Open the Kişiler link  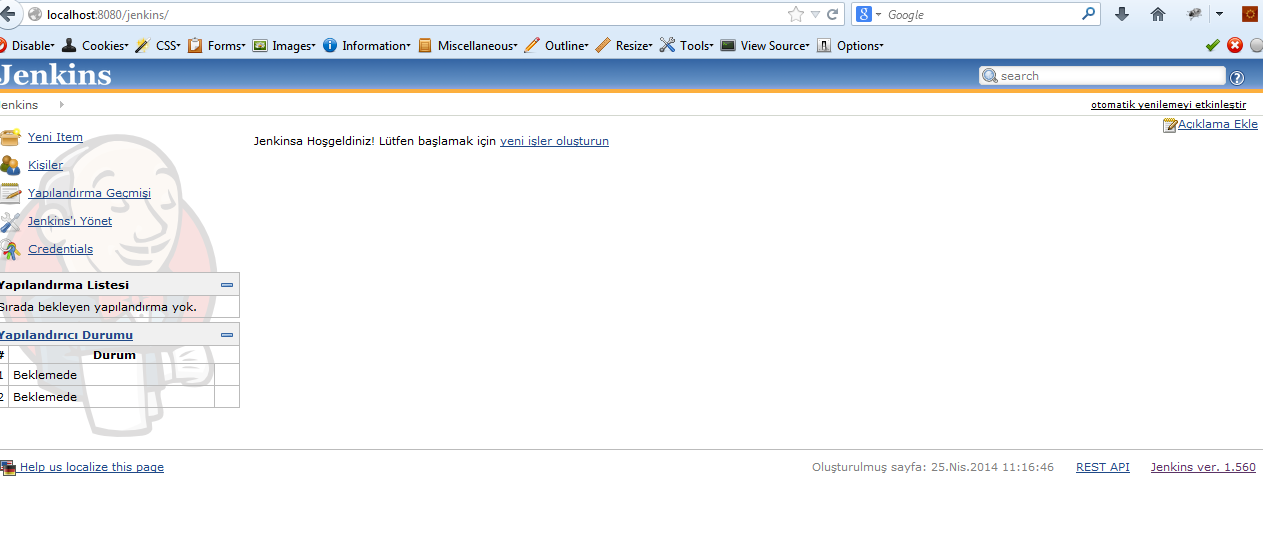click(45, 165)
